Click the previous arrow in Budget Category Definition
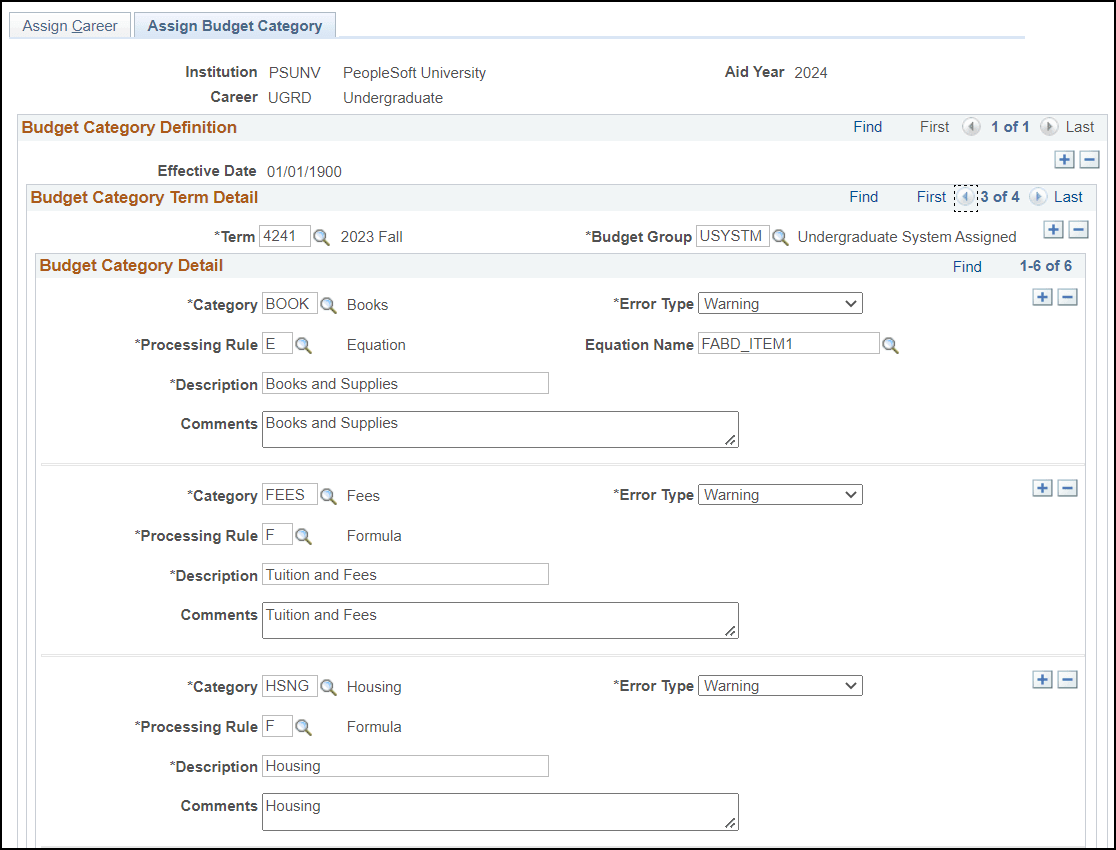1116x850 pixels. coord(971,127)
